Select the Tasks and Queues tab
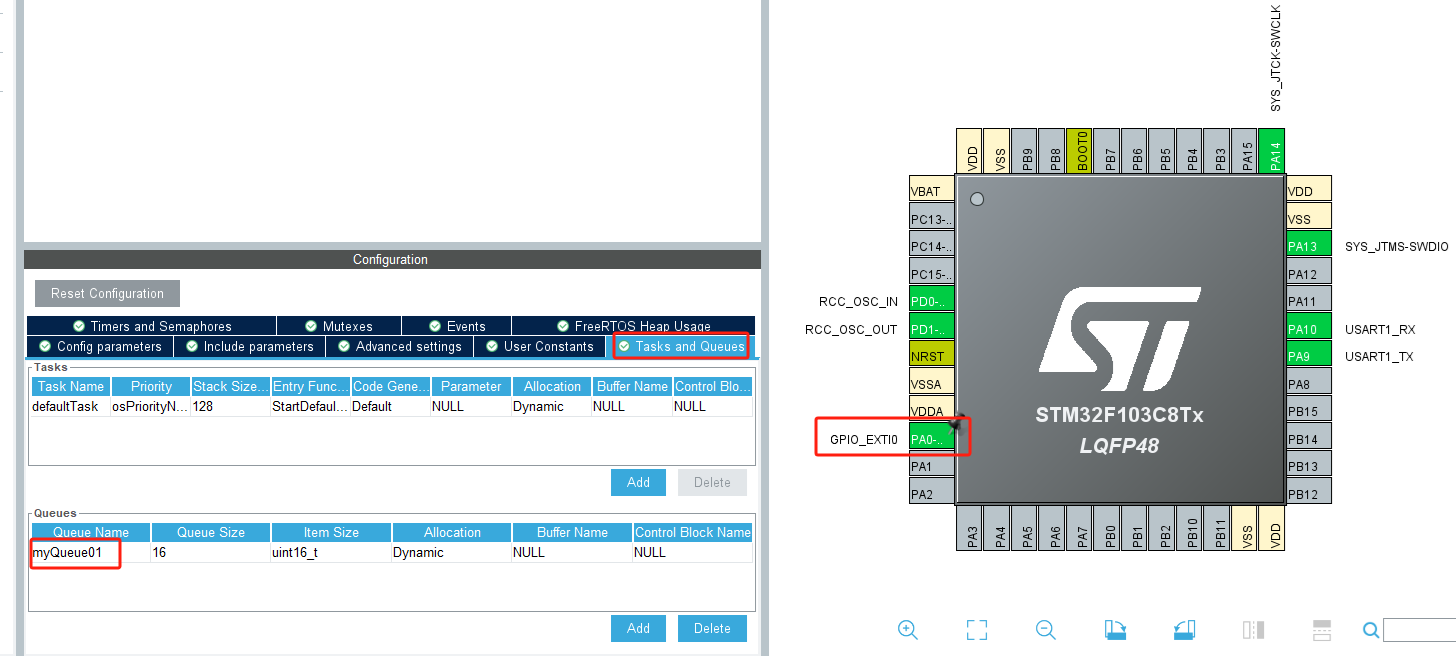1456x656 pixels. pos(680,346)
